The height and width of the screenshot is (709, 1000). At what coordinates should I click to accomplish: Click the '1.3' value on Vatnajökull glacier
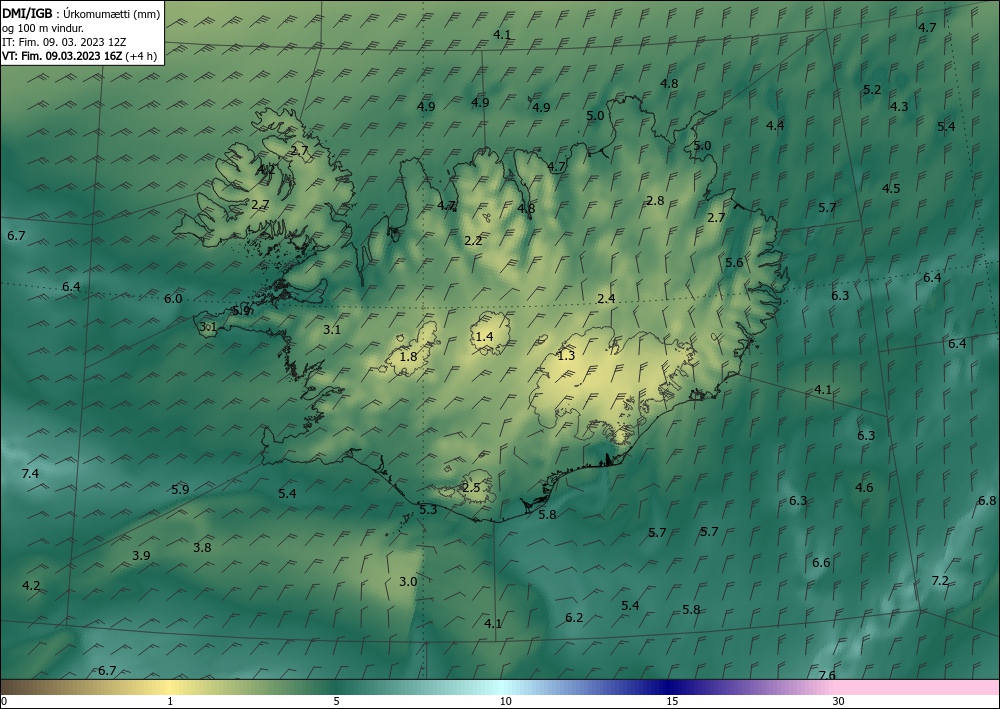coord(566,356)
